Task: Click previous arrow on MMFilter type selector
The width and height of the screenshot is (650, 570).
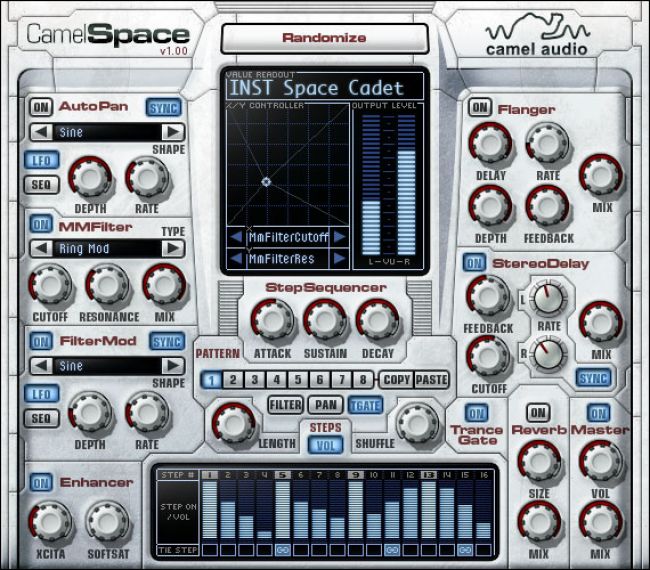Action: [x=40, y=248]
